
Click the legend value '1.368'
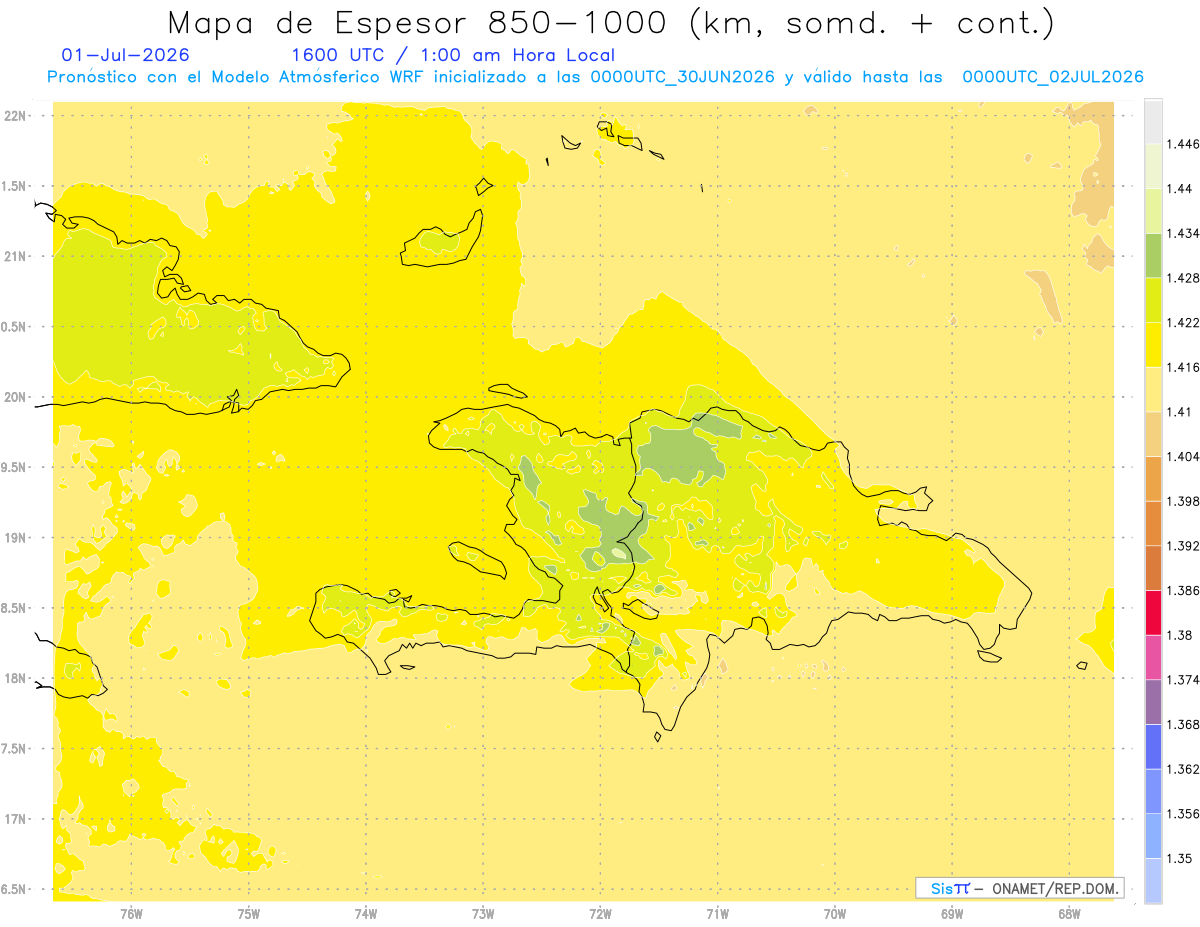click(1183, 724)
